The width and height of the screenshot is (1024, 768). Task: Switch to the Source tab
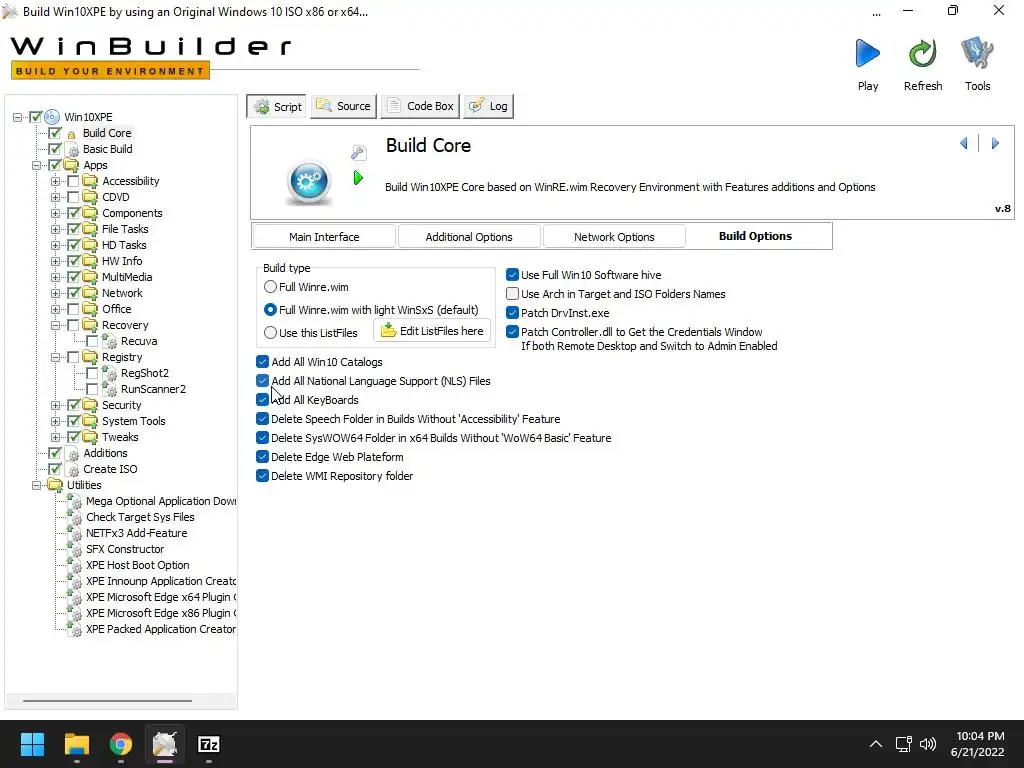[344, 106]
